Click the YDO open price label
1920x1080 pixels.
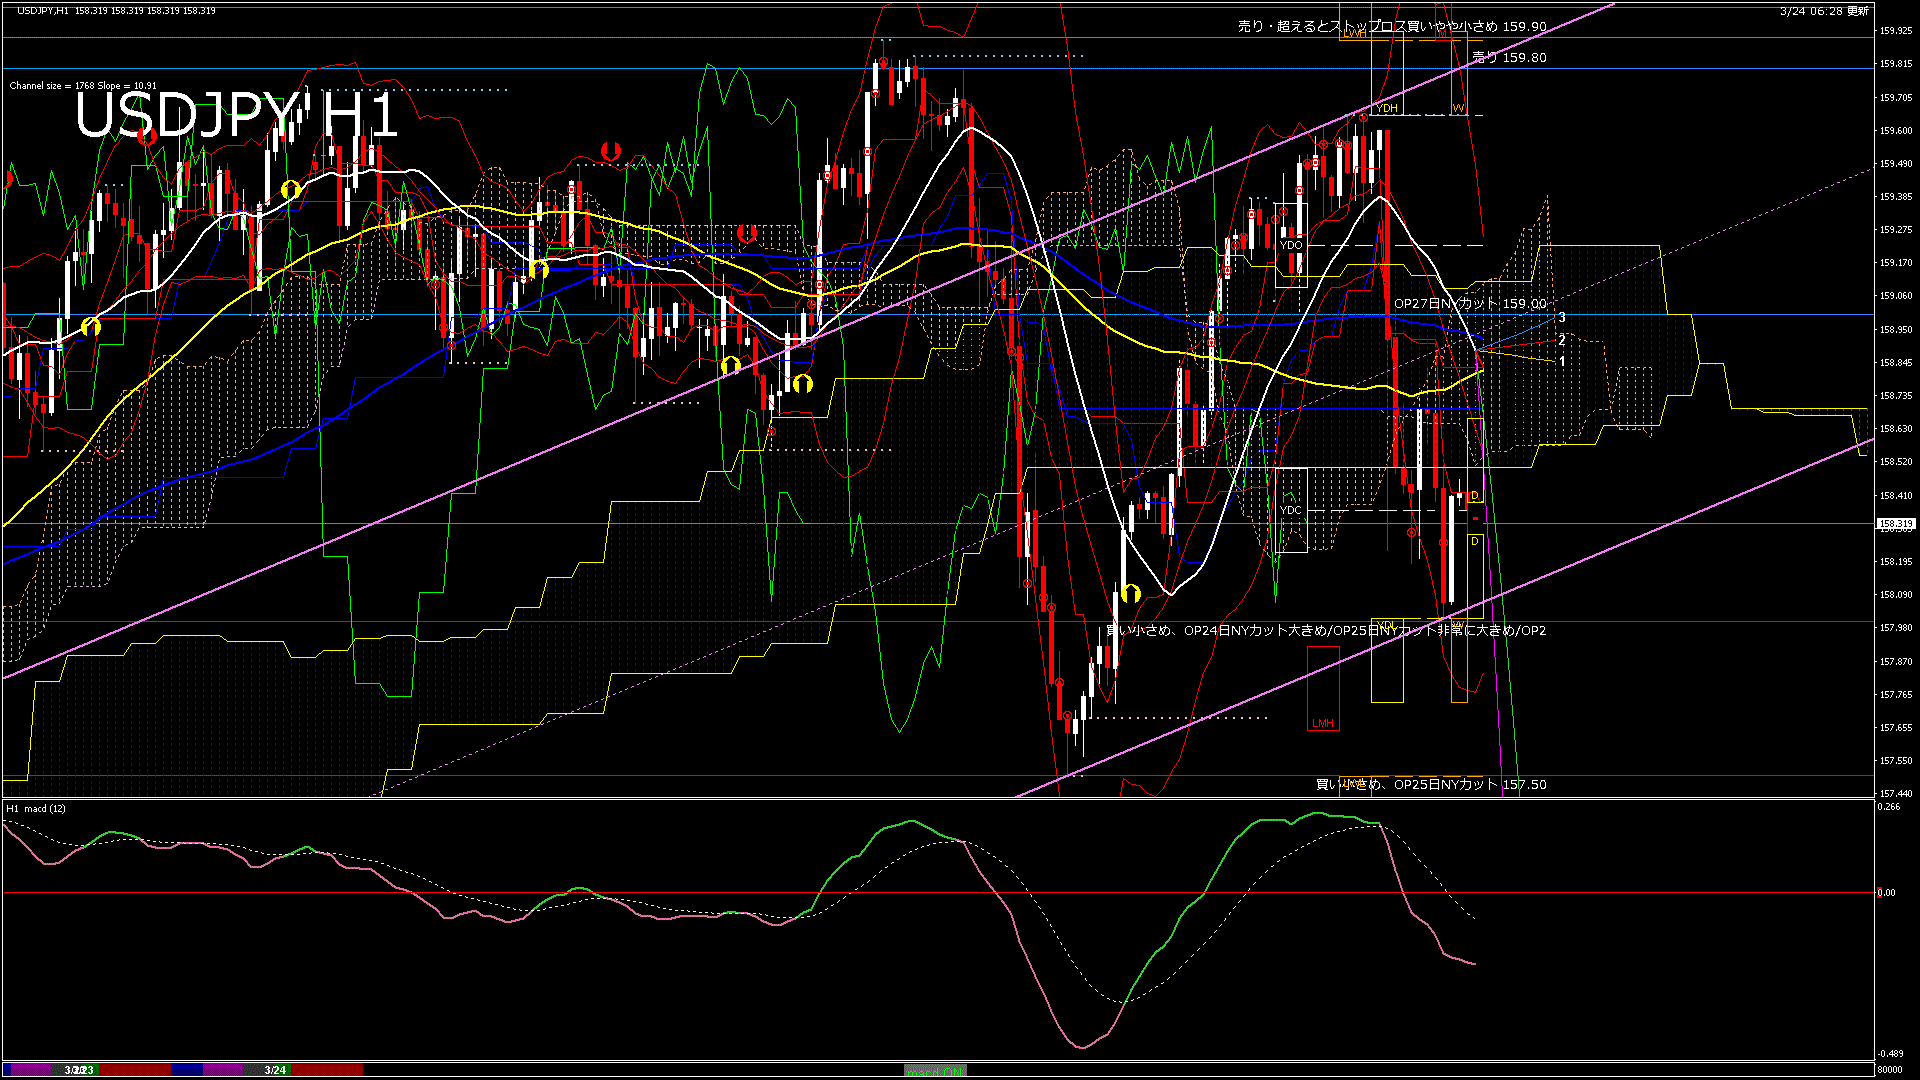coord(1291,245)
